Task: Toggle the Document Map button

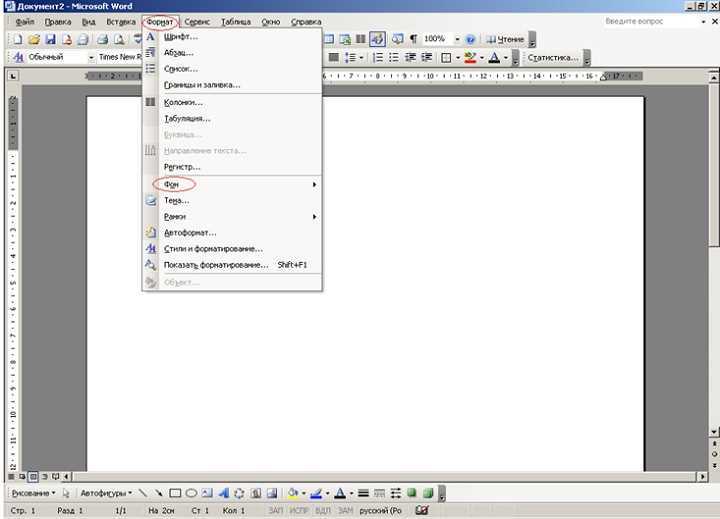Action: 398,39
